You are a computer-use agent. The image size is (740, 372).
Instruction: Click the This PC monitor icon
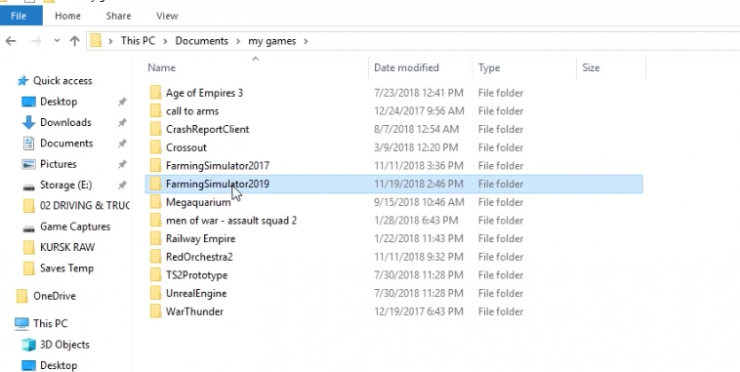pyautogui.click(x=22, y=323)
